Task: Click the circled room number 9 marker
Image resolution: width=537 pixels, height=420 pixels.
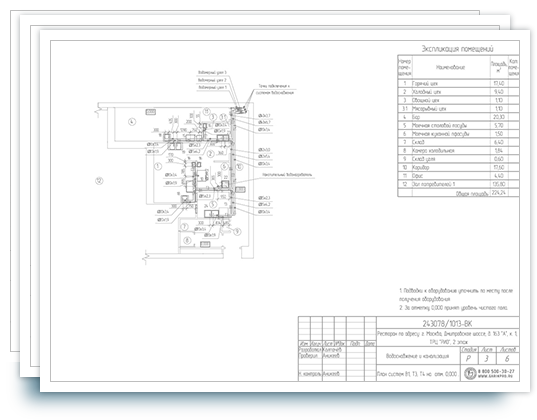Action: click(237, 231)
